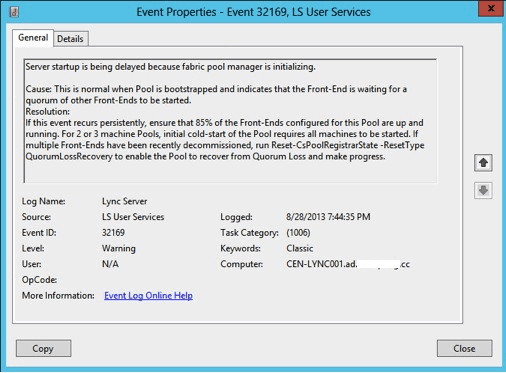Click the event viewer icon in title bar
Image resolution: width=506 pixels, height=373 pixels.
[14, 12]
